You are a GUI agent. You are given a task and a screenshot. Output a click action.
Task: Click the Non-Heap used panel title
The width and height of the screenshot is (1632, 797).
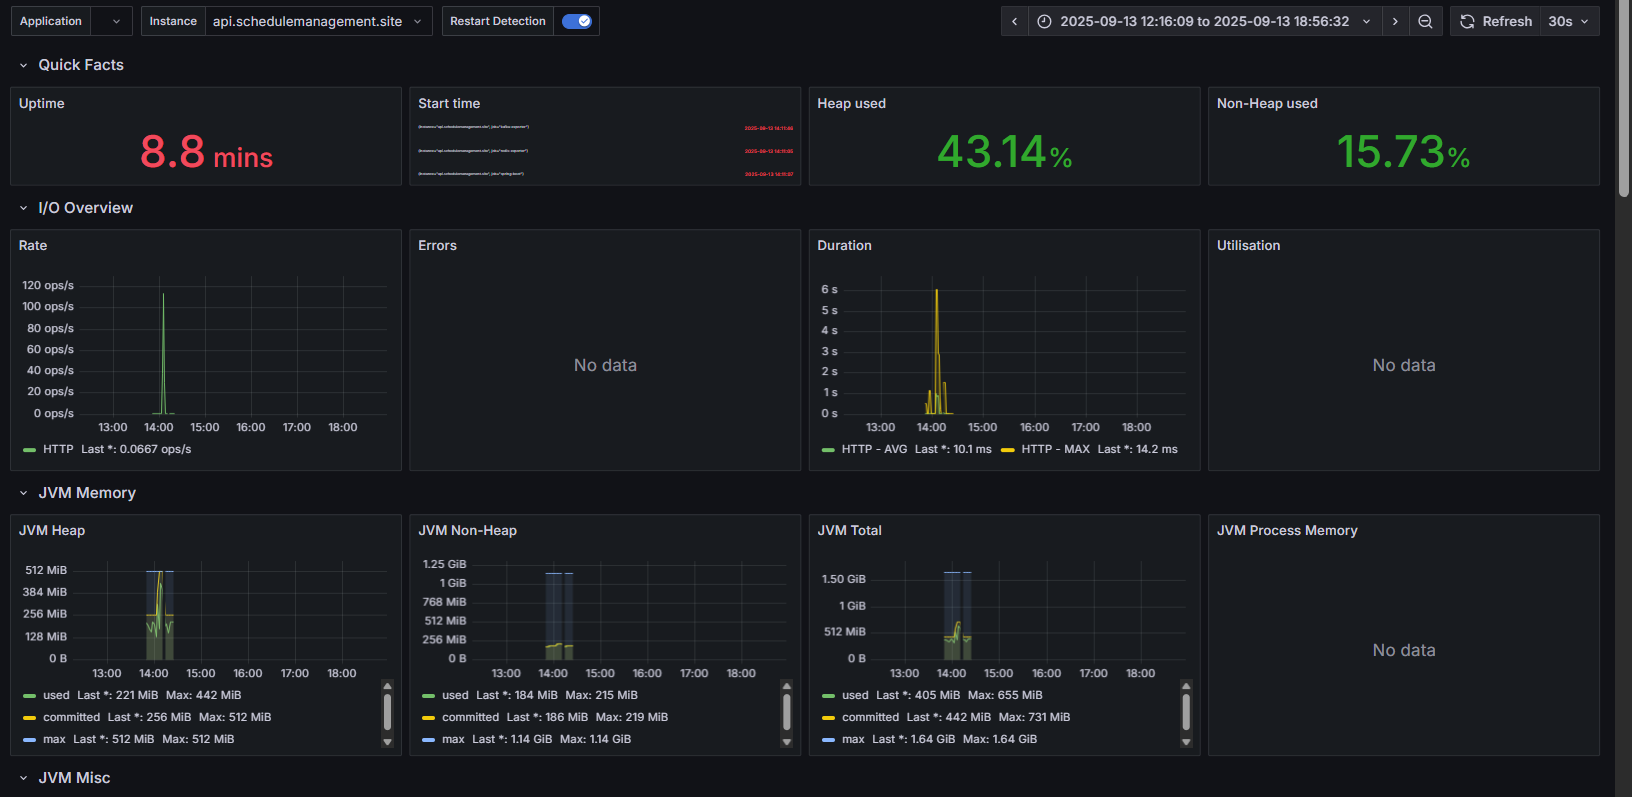[1267, 103]
